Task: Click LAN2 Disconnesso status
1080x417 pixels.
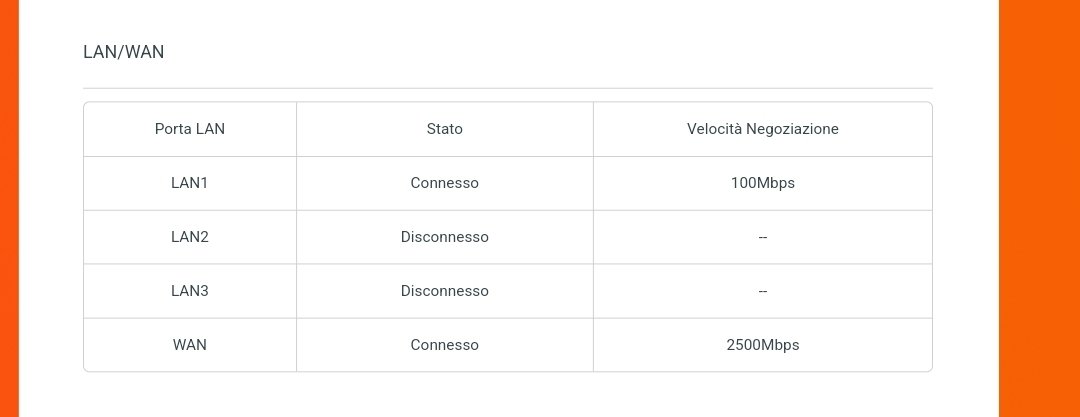Action: [444, 237]
